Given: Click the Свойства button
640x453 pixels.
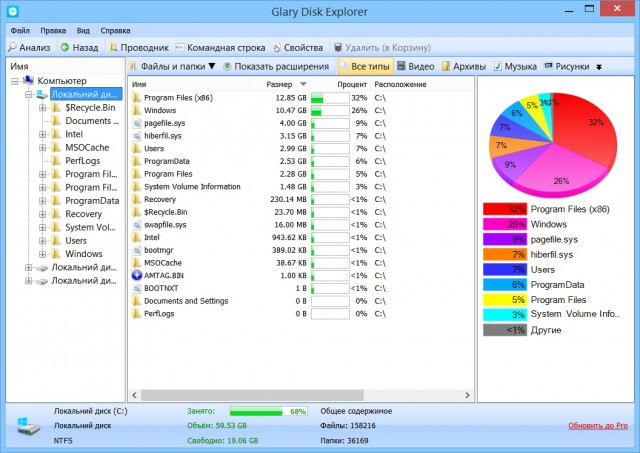Looking at the screenshot, I should click(x=298, y=48).
